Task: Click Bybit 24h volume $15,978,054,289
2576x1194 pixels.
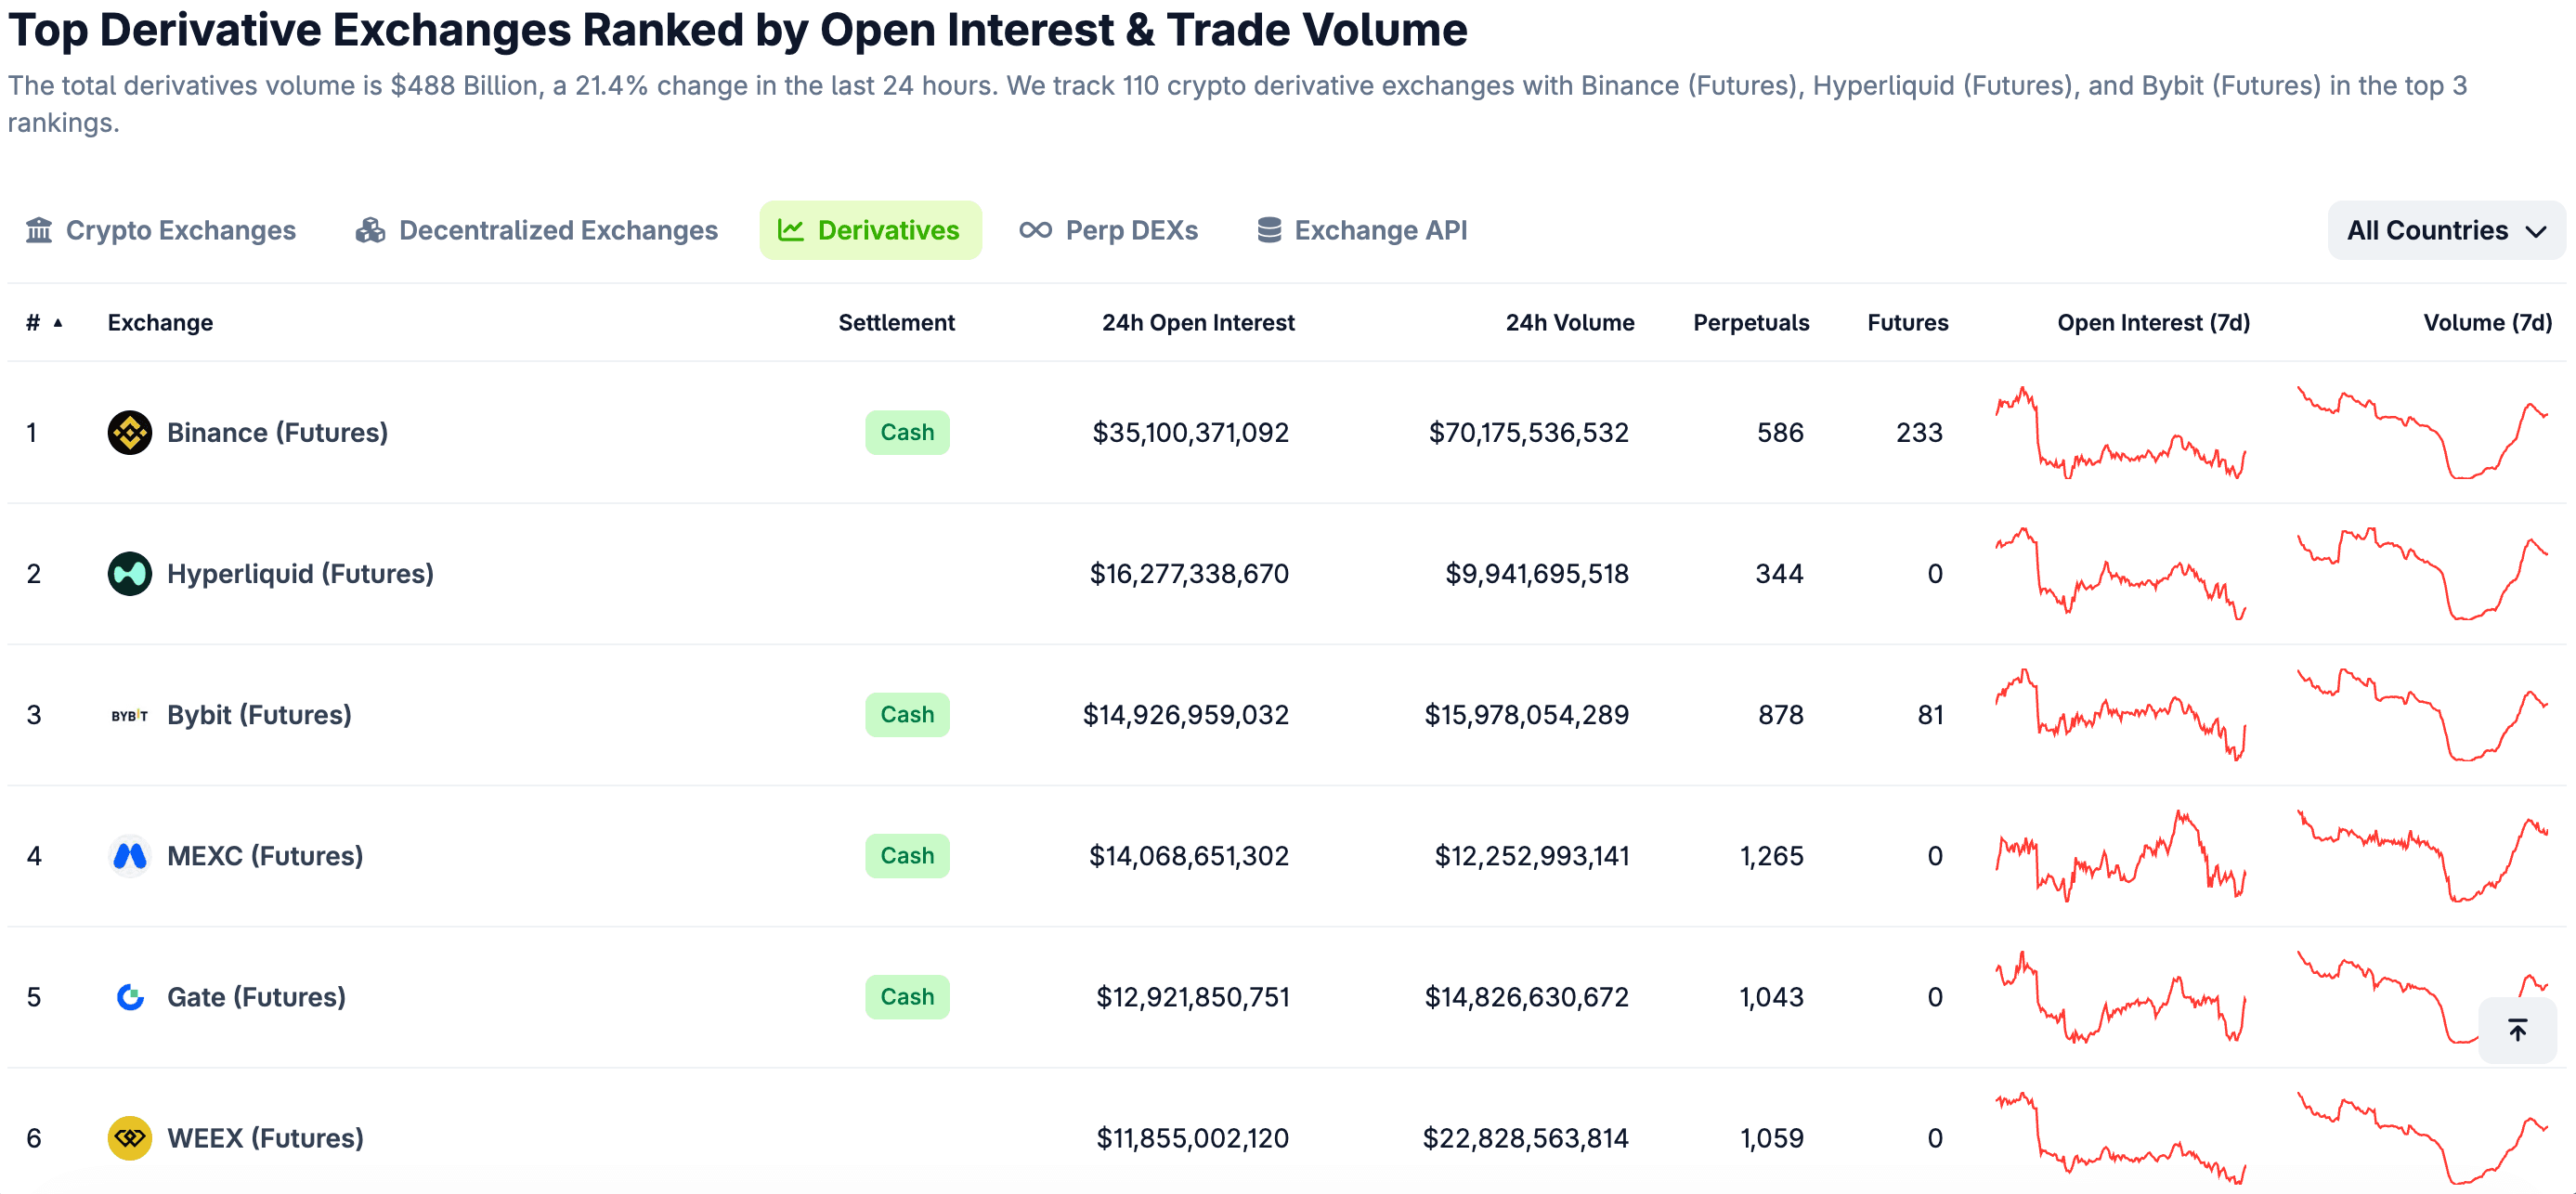Action: (1526, 715)
